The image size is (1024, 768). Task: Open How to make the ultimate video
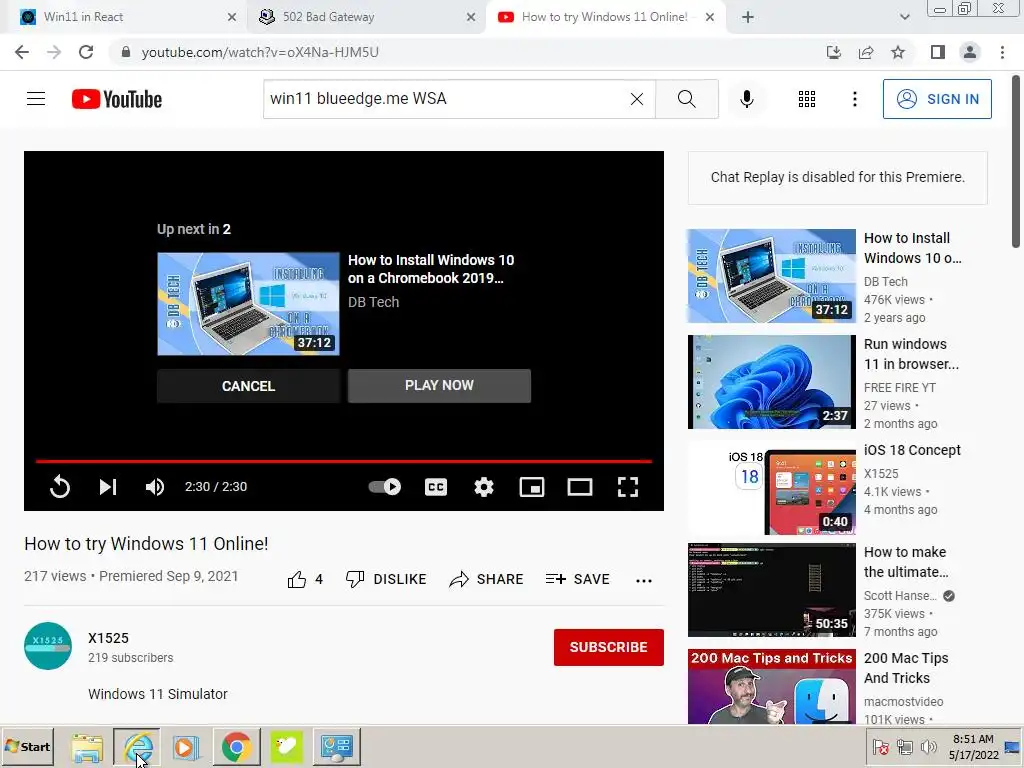[x=771, y=590]
